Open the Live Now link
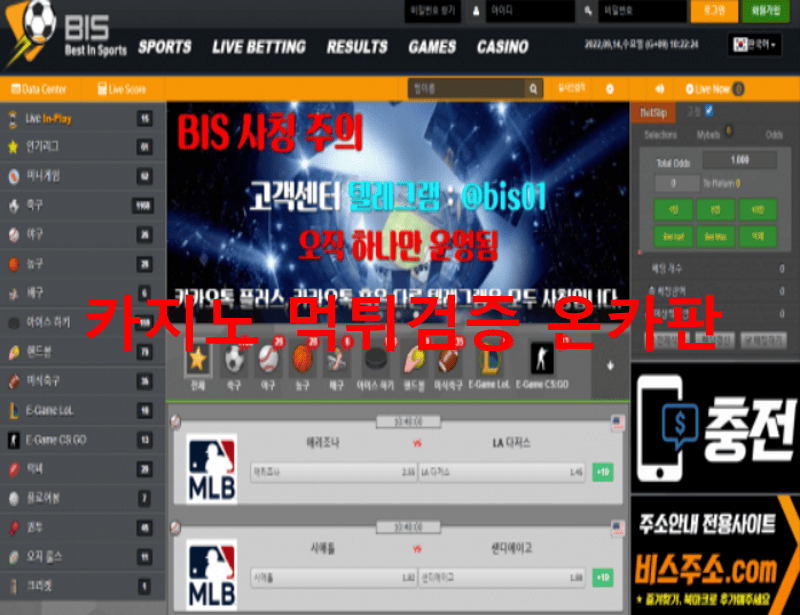The image size is (800, 615). pos(714,89)
